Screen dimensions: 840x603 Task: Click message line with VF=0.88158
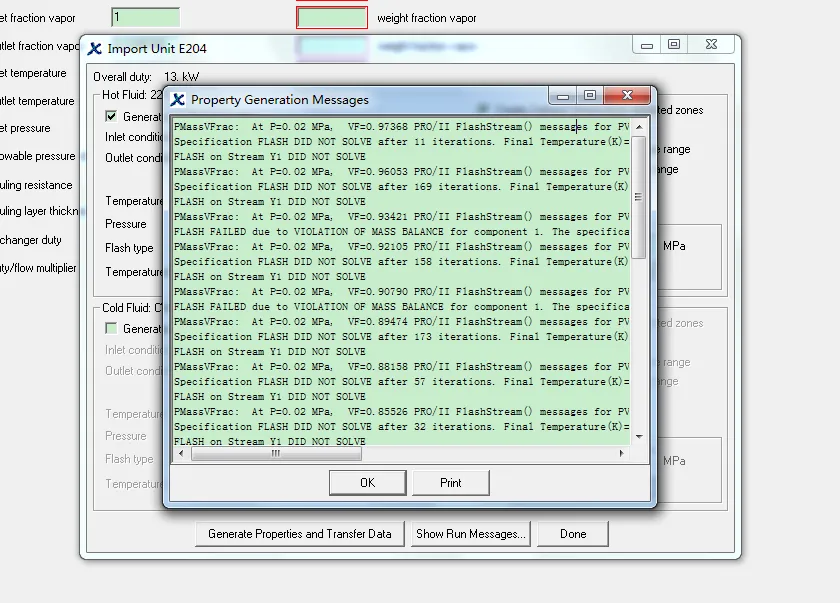click(401, 367)
